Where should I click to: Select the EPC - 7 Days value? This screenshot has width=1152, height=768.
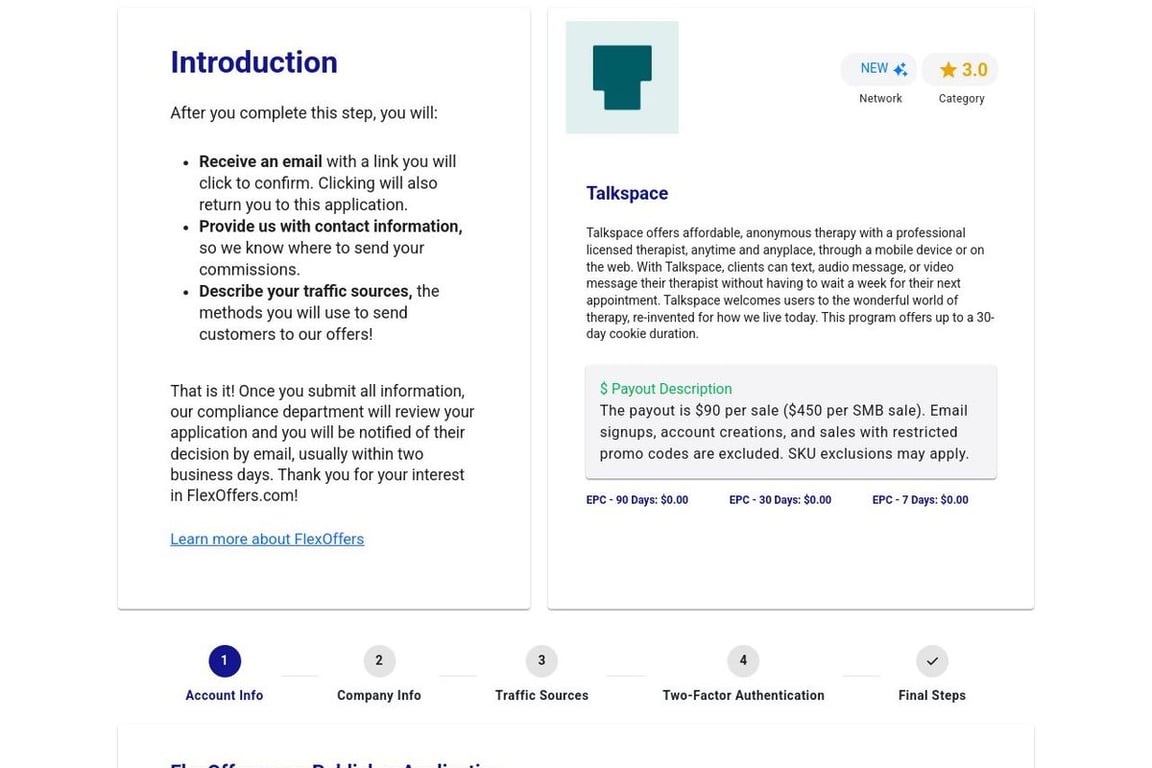[920, 500]
